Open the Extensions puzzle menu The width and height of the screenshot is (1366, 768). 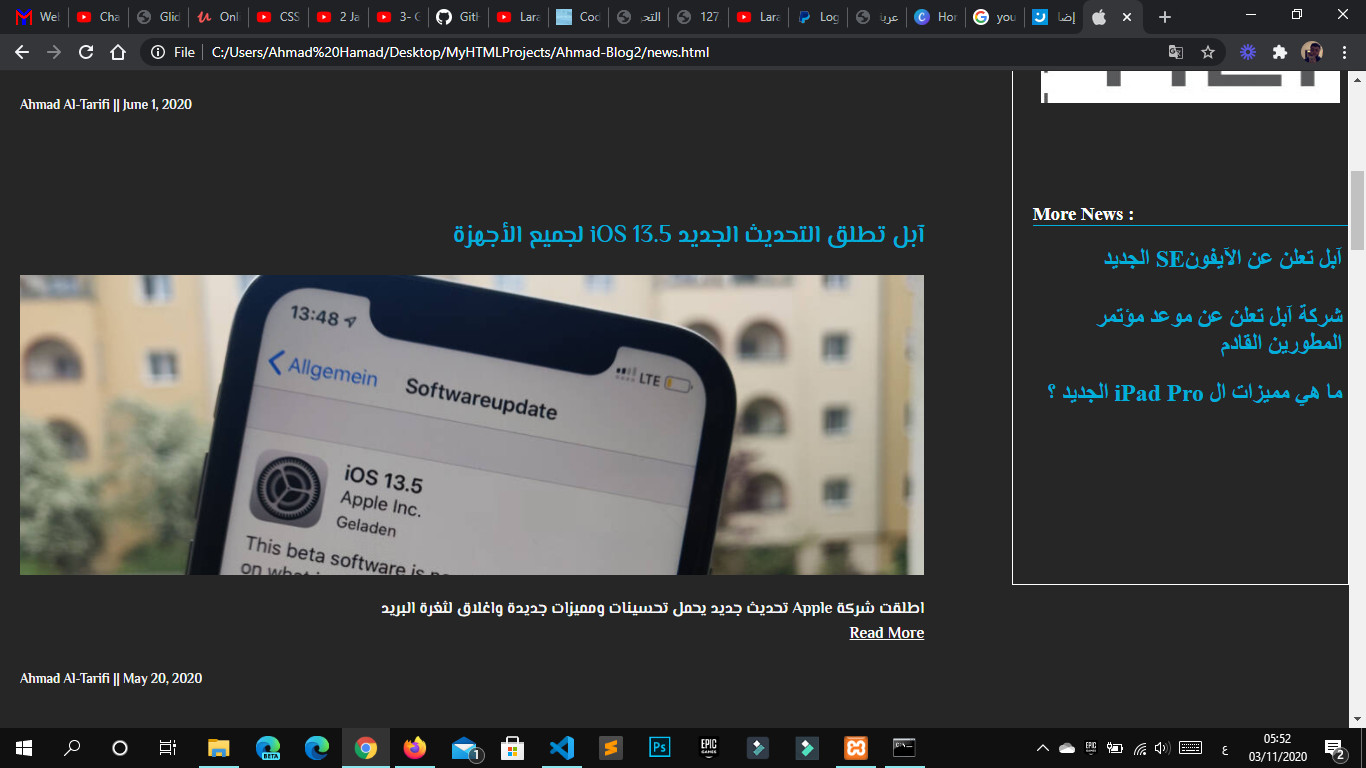coord(1279,52)
